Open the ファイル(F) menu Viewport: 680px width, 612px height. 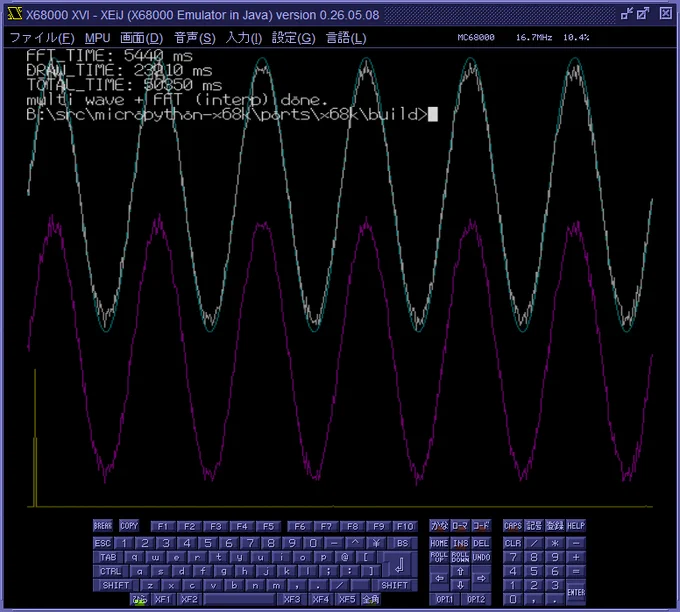point(42,38)
